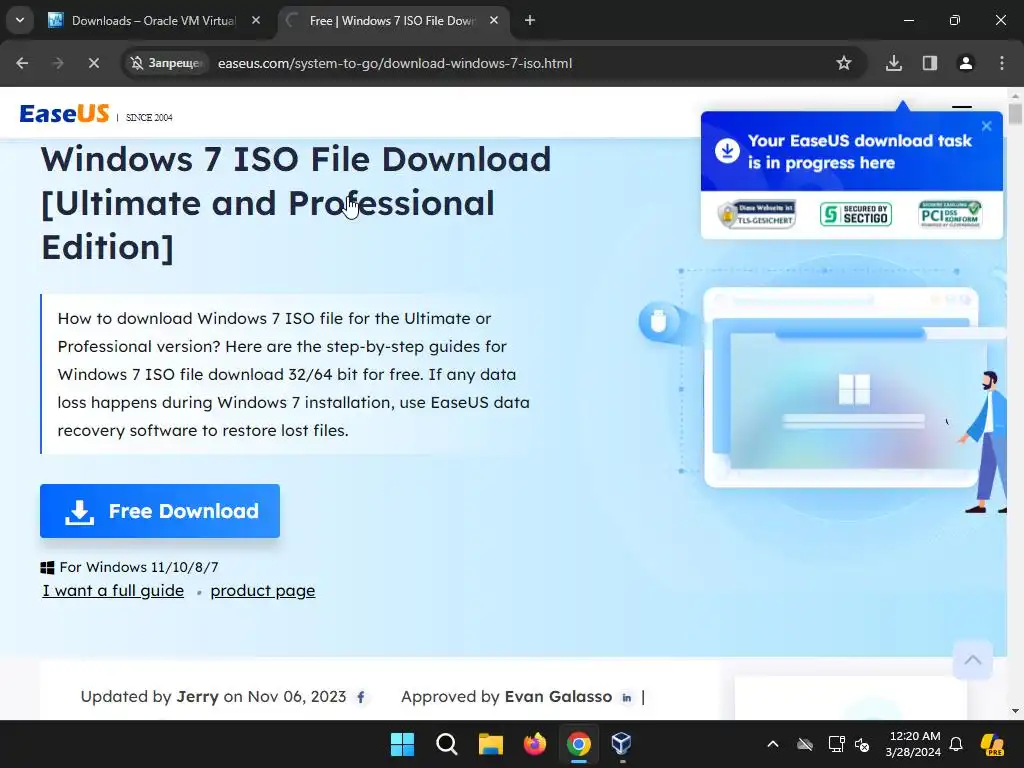1024x768 pixels.
Task: Click the EaseUS hamburger menu icon
Action: 962,108
